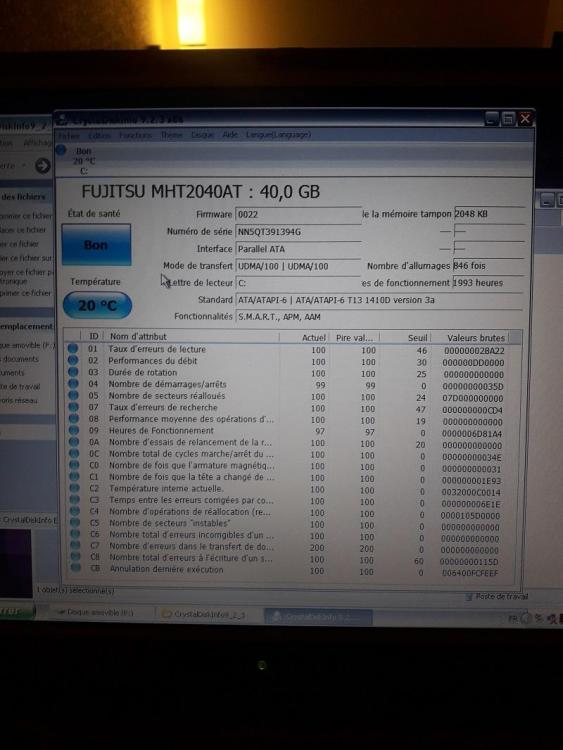Click the CrystalDiskInfo title bar icon

[x=62, y=120]
